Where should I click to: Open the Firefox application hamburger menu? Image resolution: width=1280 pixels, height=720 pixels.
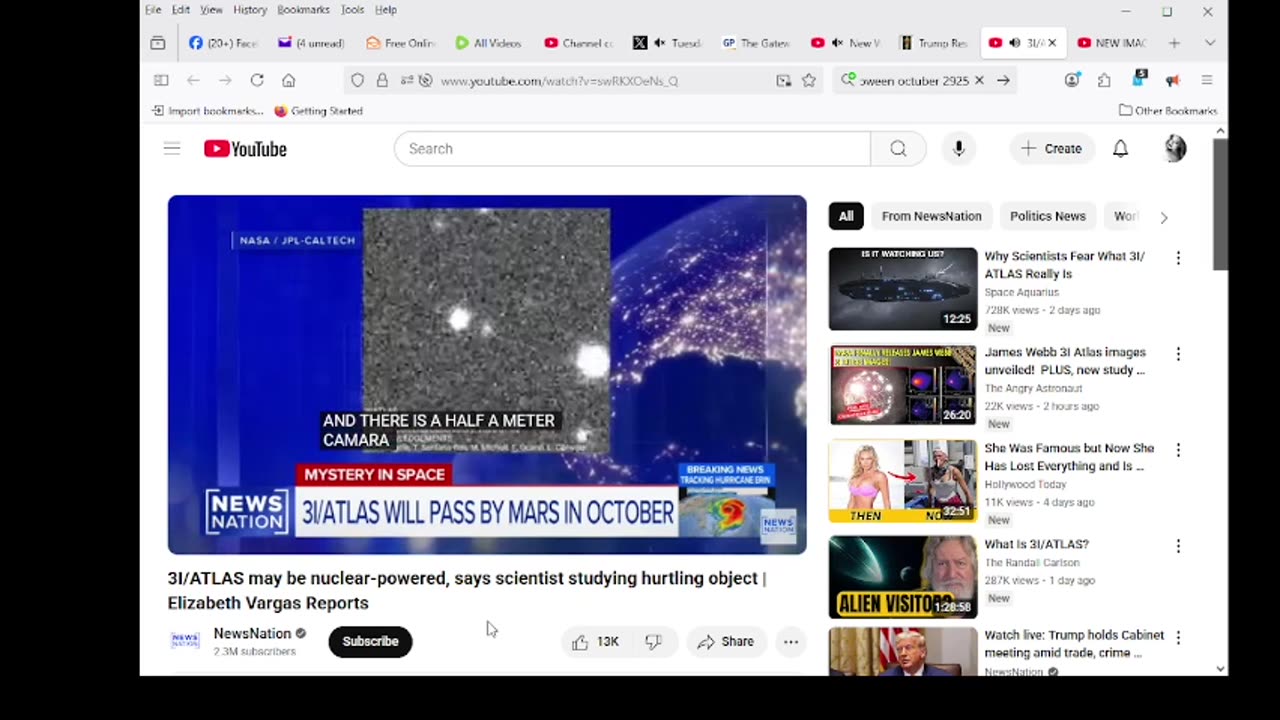pyautogui.click(x=1207, y=80)
